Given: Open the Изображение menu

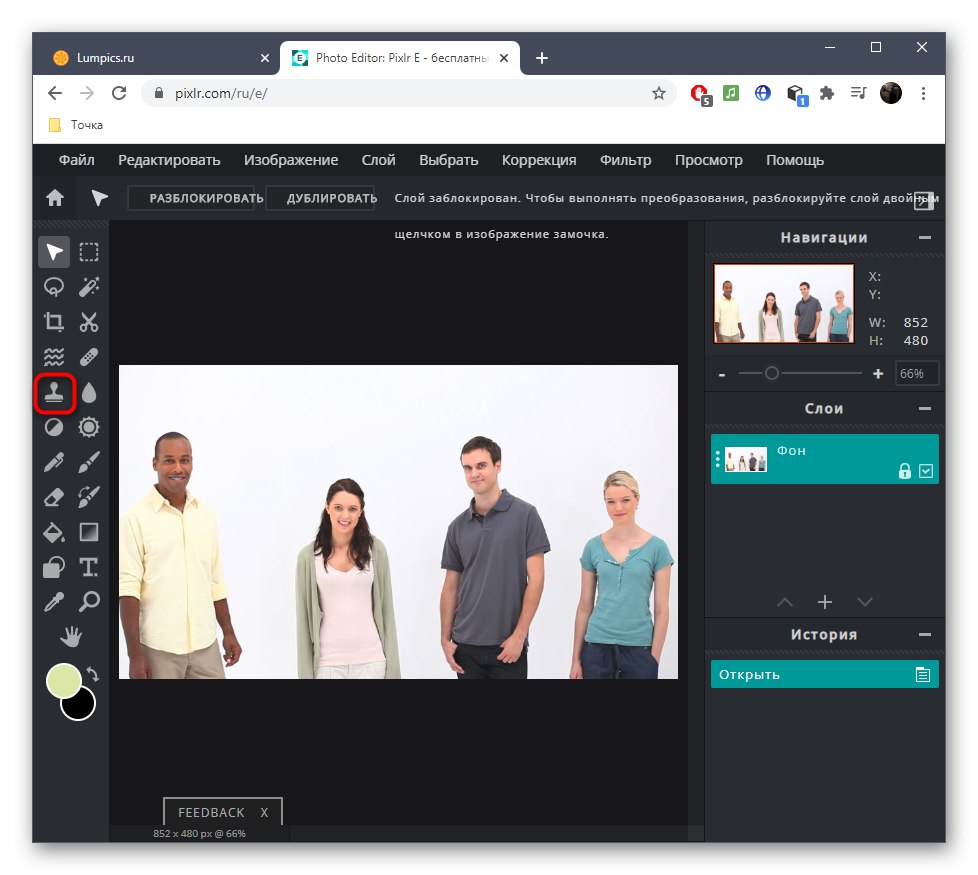Looking at the screenshot, I should pos(291,160).
